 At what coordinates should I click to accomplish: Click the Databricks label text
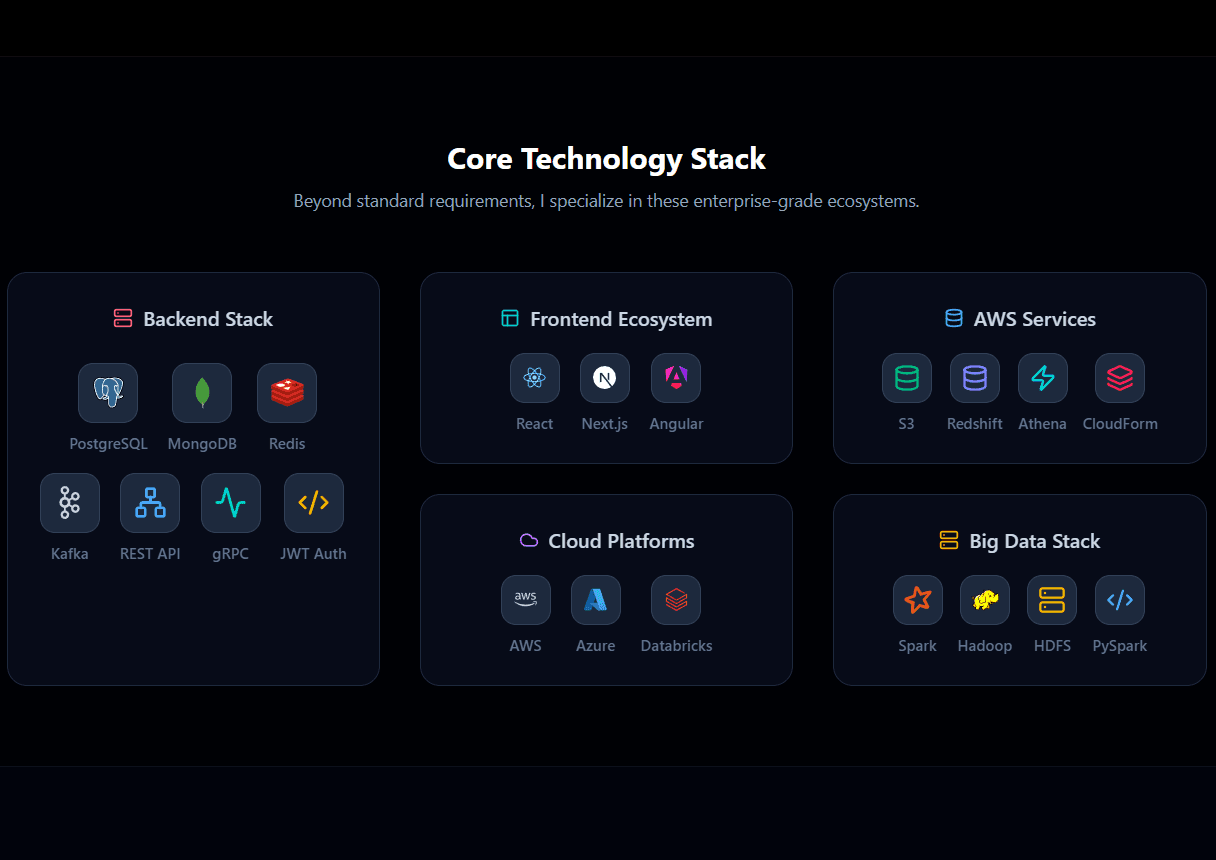coord(676,646)
